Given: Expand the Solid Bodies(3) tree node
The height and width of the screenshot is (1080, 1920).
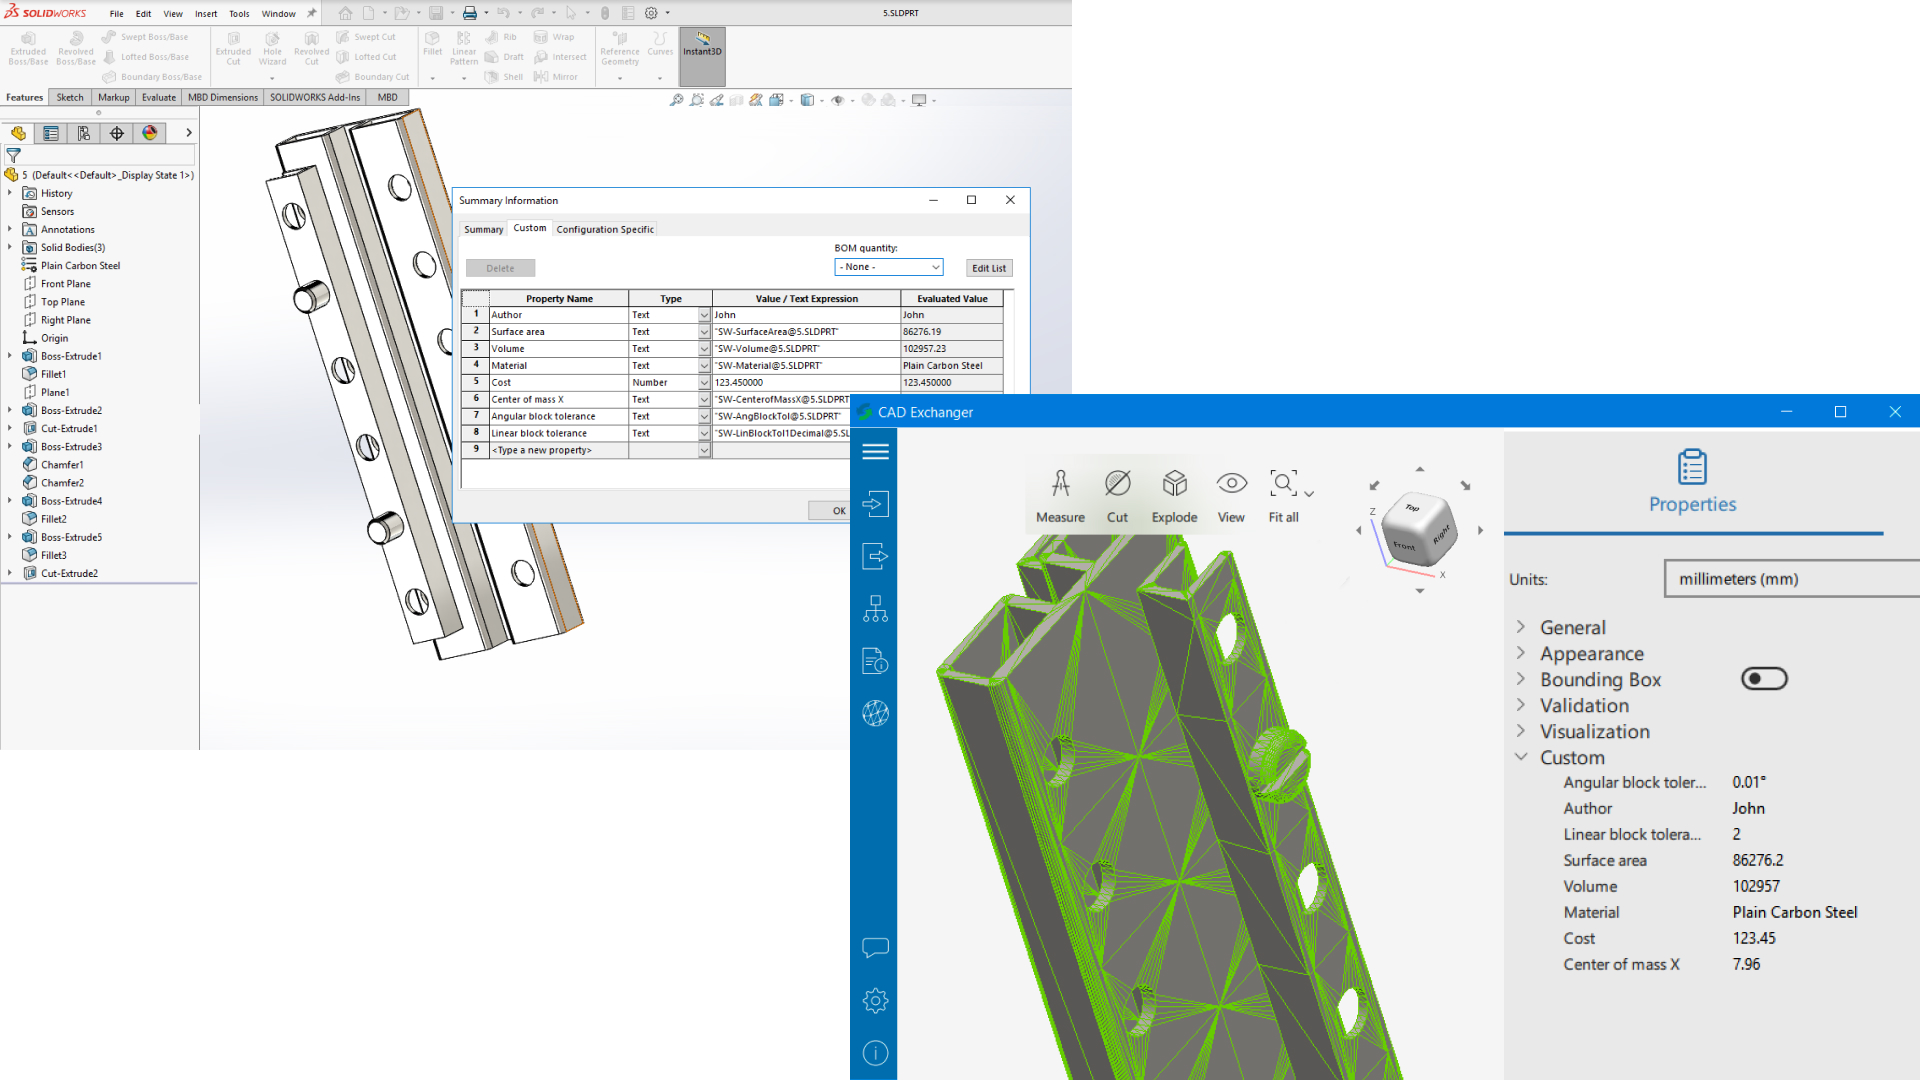Looking at the screenshot, I should [x=10, y=247].
